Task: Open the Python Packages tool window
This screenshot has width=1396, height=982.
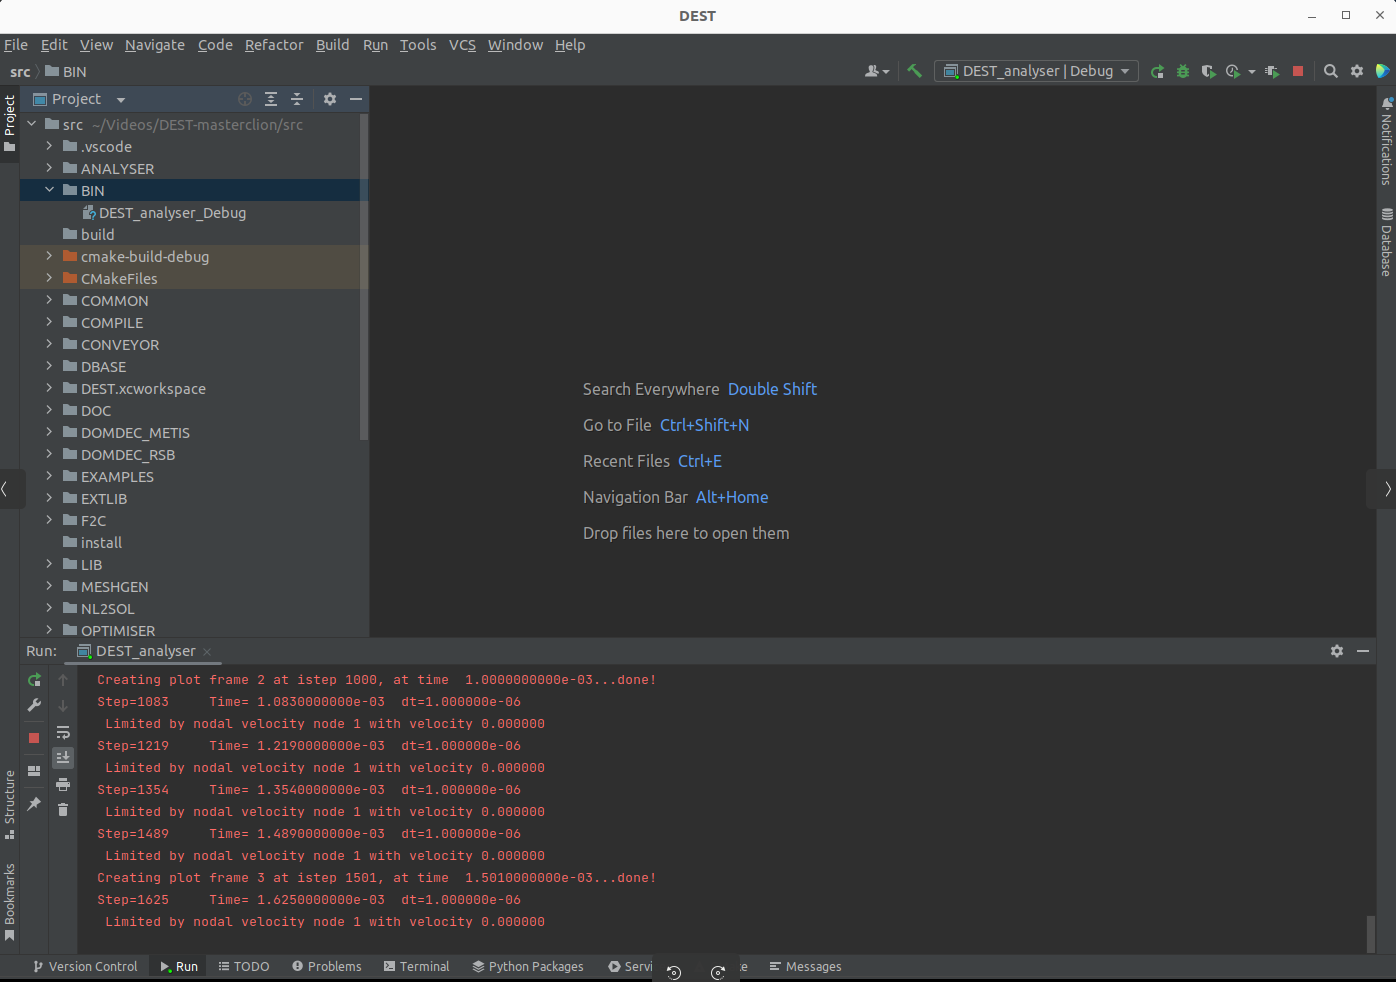Action: [528, 967]
